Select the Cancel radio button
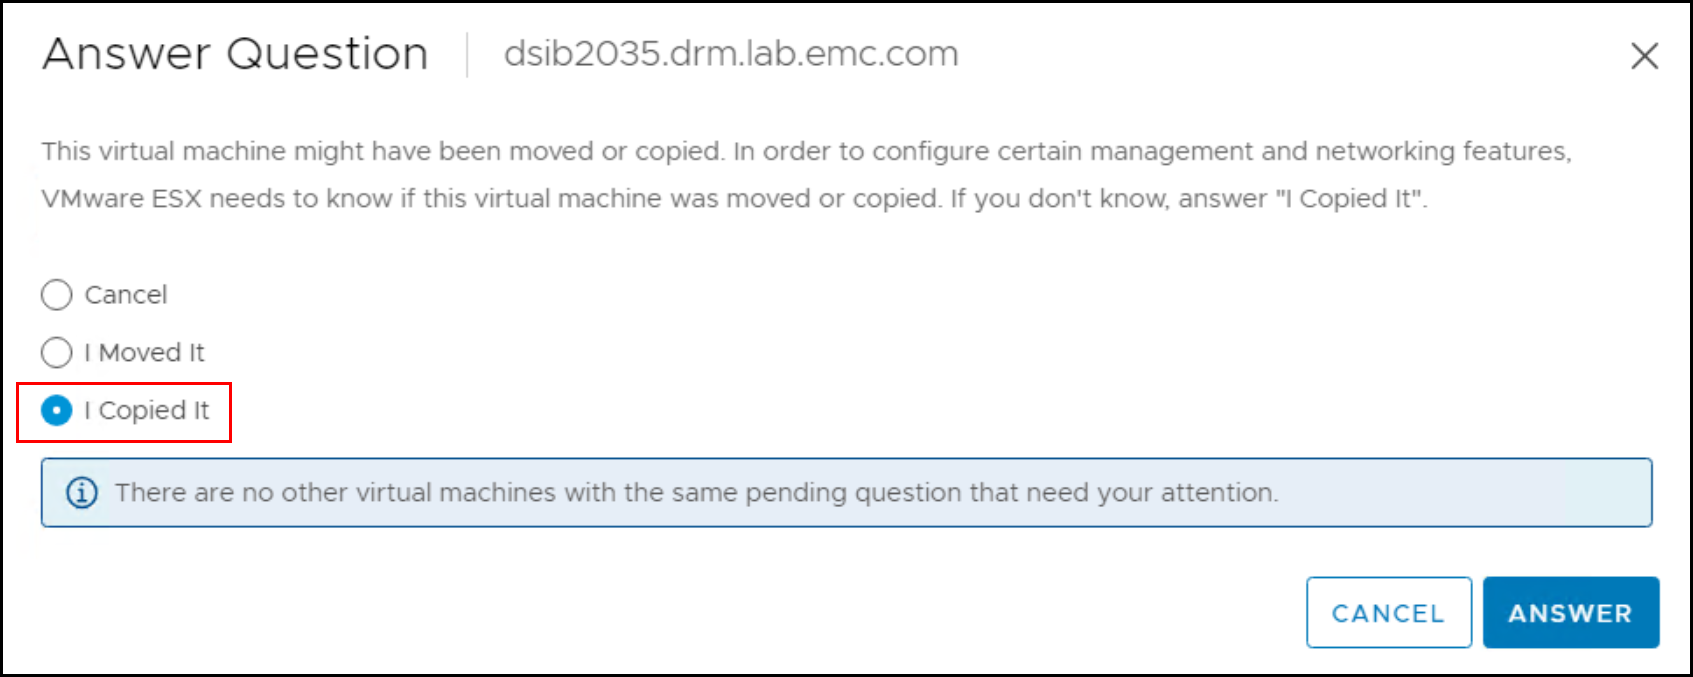Viewport: 1693px width, 677px height. [57, 295]
